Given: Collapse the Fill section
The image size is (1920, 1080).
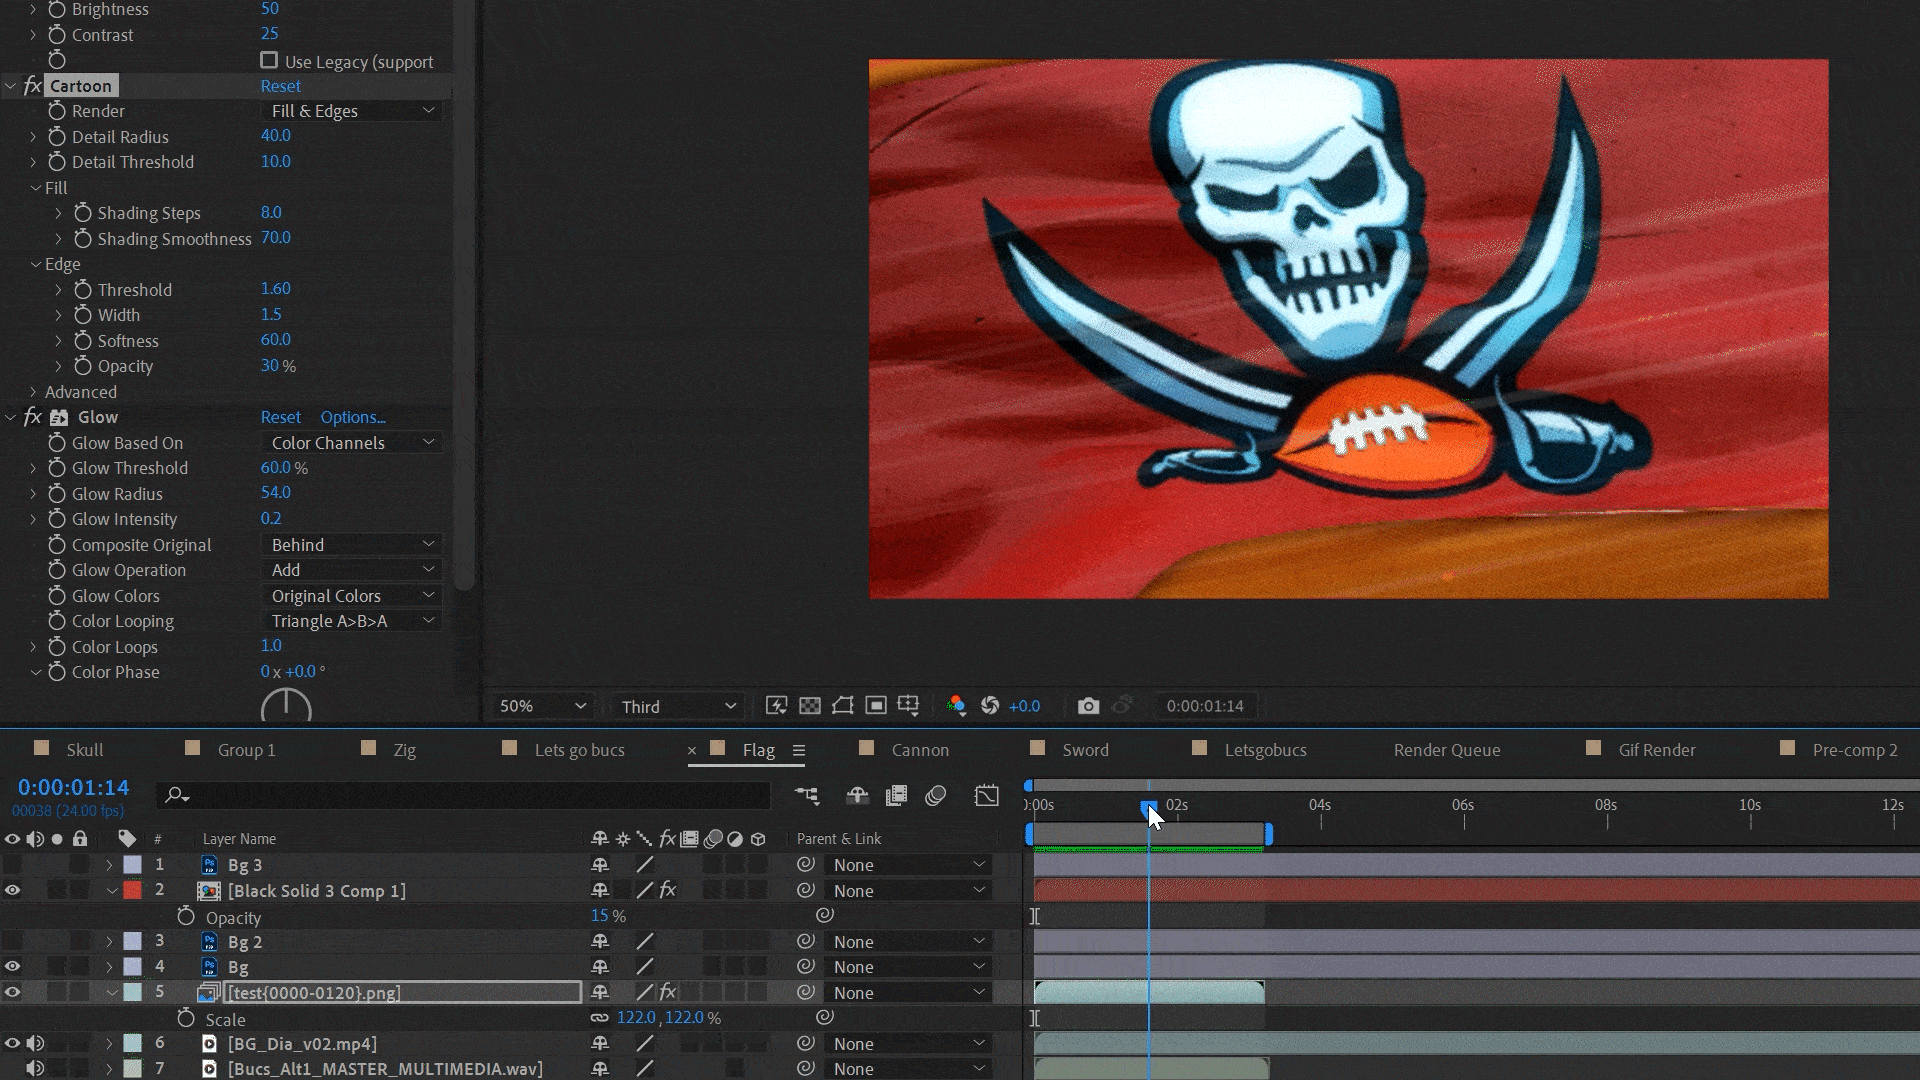Looking at the screenshot, I should tap(35, 188).
